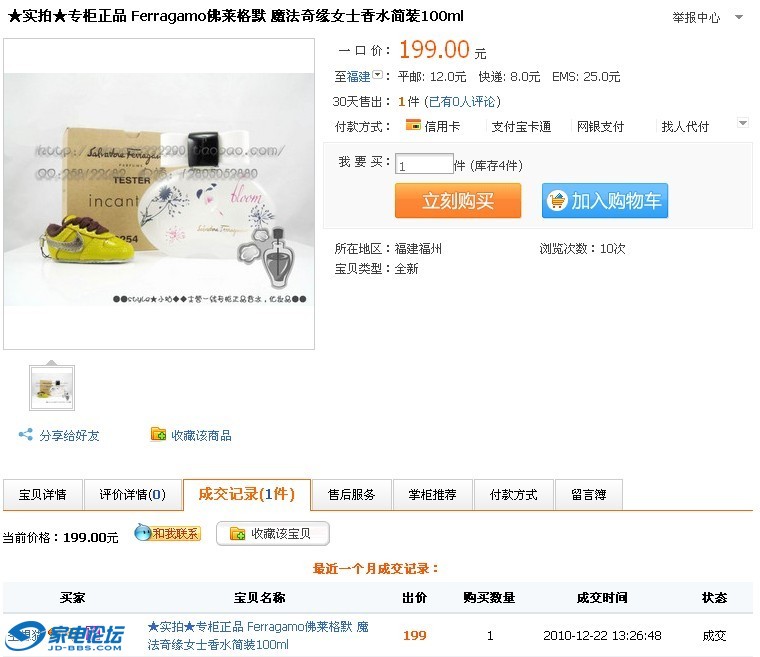Click the credit card payment icon
The image size is (760, 657).
pos(413,125)
